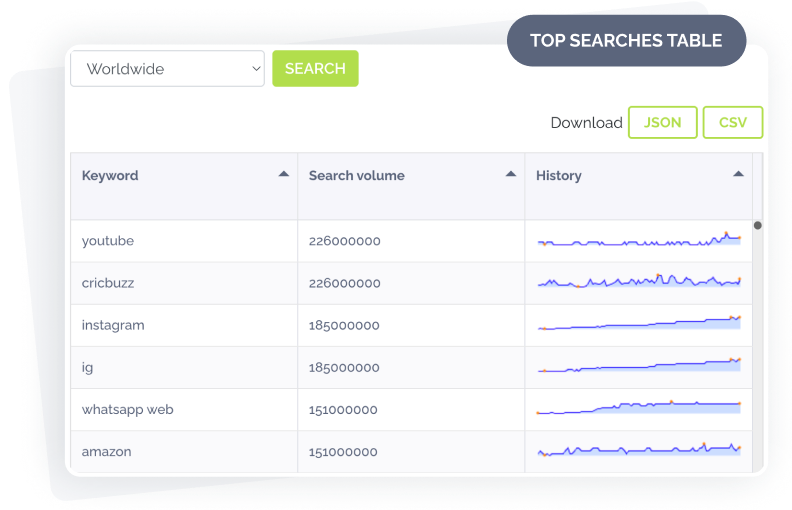Open the Worldwide location dropdown

pyautogui.click(x=167, y=69)
